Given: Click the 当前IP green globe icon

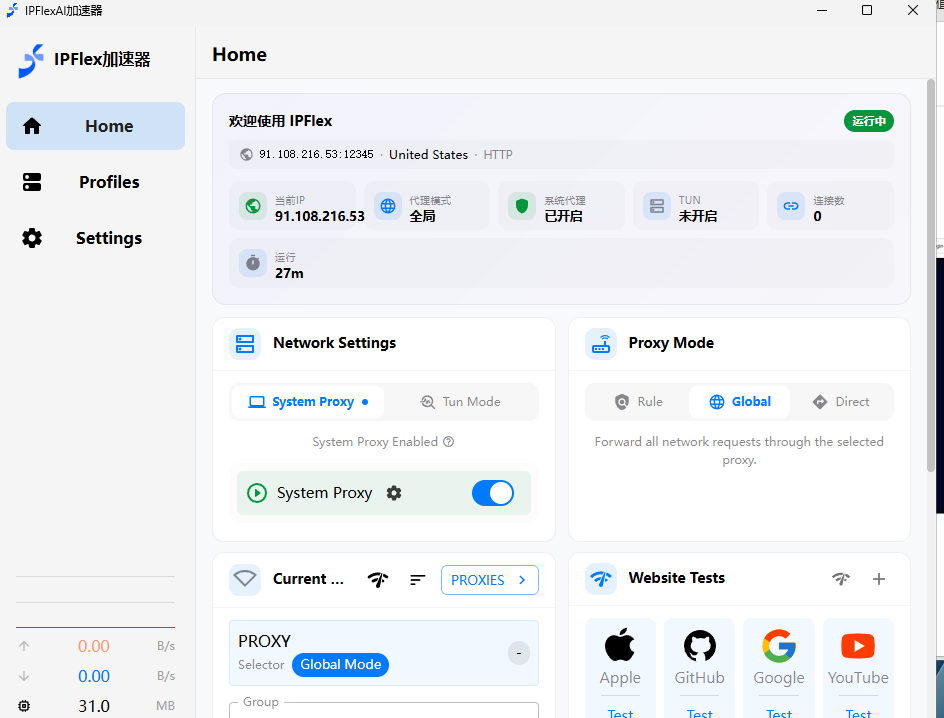Looking at the screenshot, I should [x=253, y=206].
